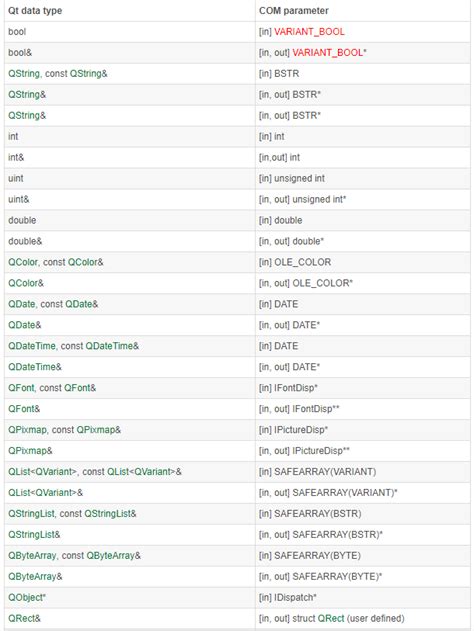
Task: Click the QDate link beside const QDate&
Action: click(x=22, y=304)
